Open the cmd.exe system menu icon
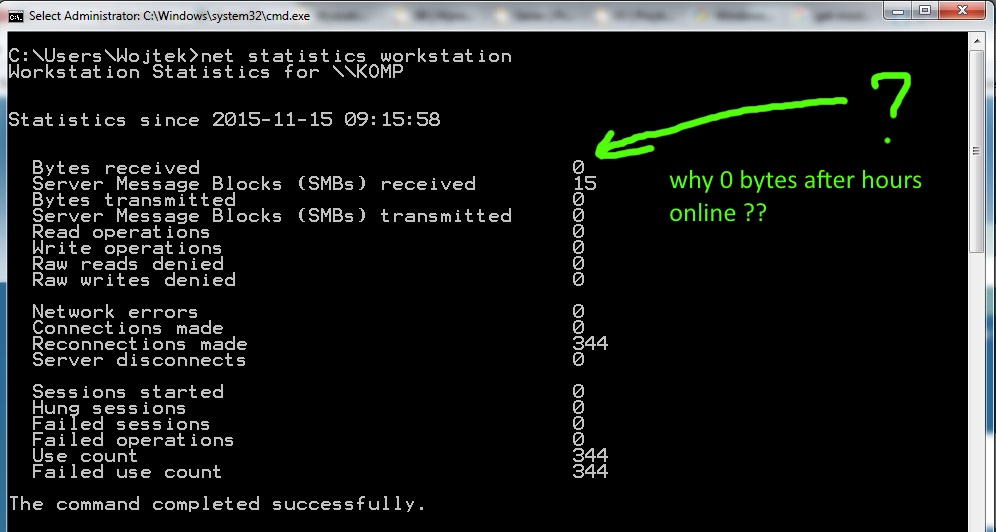Screen dimensions: 996x532 [16, 15]
